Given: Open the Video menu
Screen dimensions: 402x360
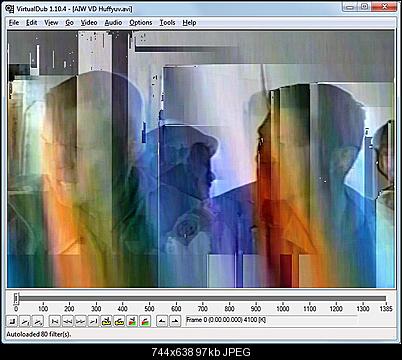Looking at the screenshot, I should pos(89,23).
